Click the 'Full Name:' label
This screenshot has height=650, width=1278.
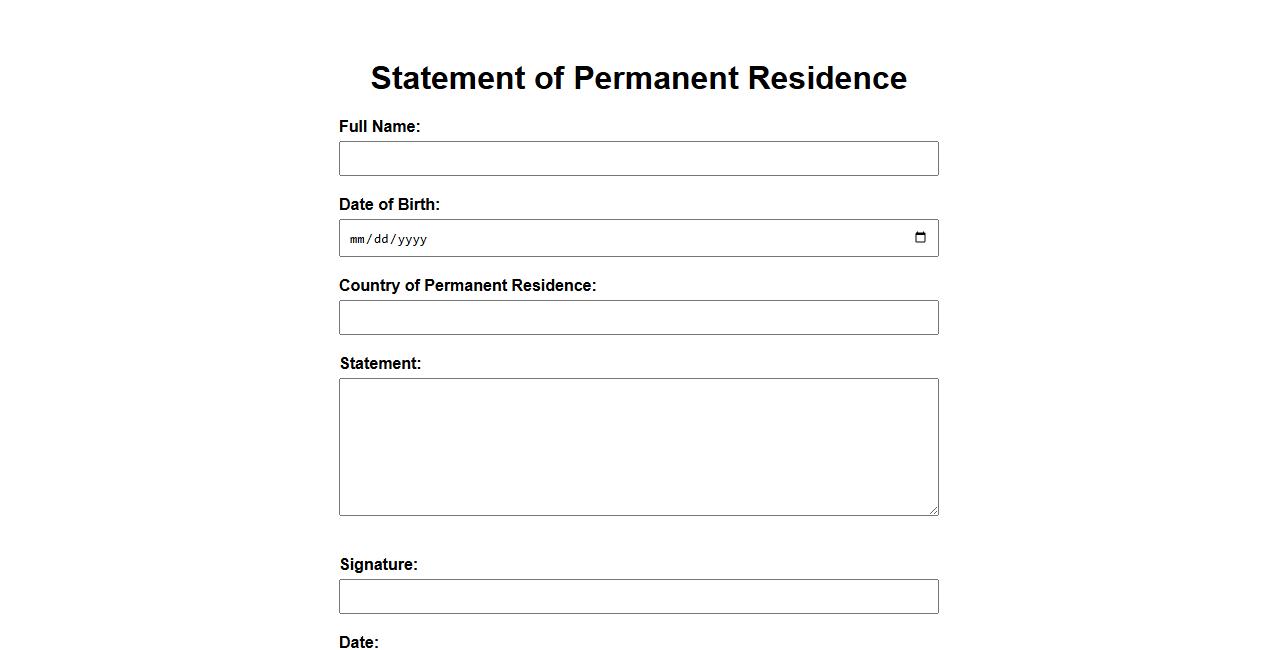pos(379,127)
